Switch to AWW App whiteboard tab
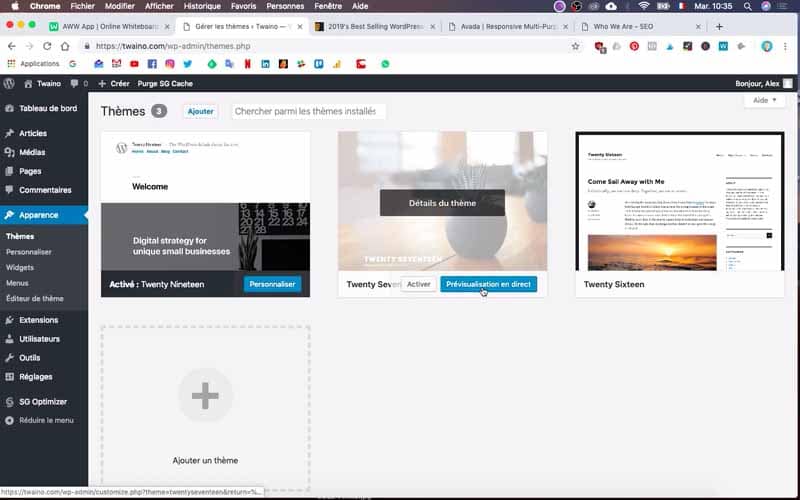 pos(110,27)
